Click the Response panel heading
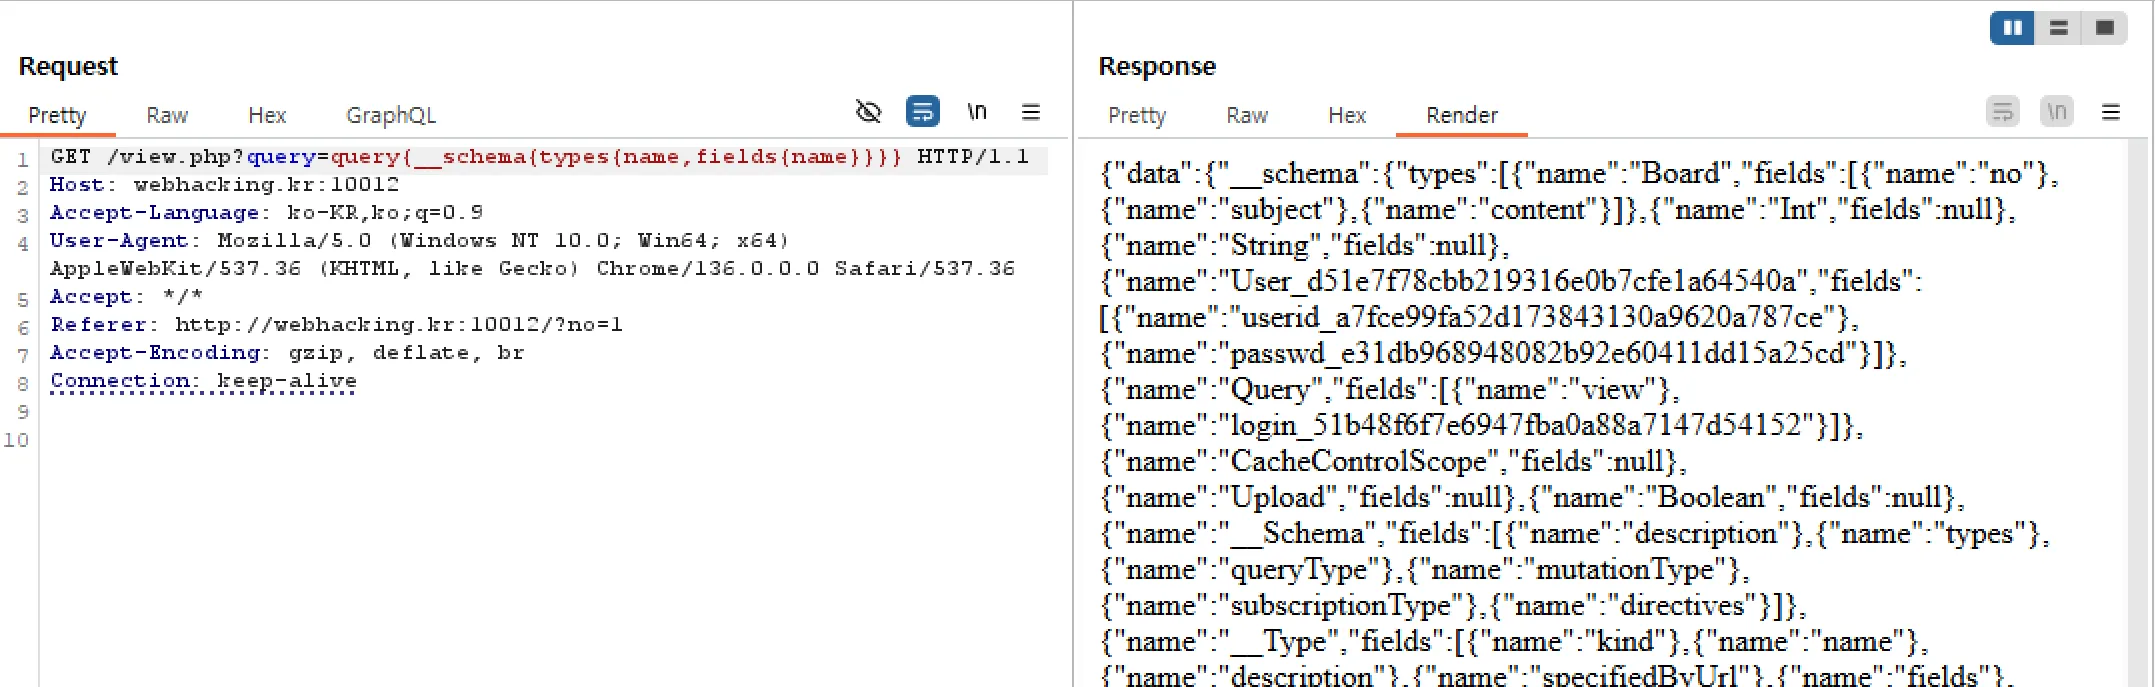 pyautogui.click(x=1157, y=66)
